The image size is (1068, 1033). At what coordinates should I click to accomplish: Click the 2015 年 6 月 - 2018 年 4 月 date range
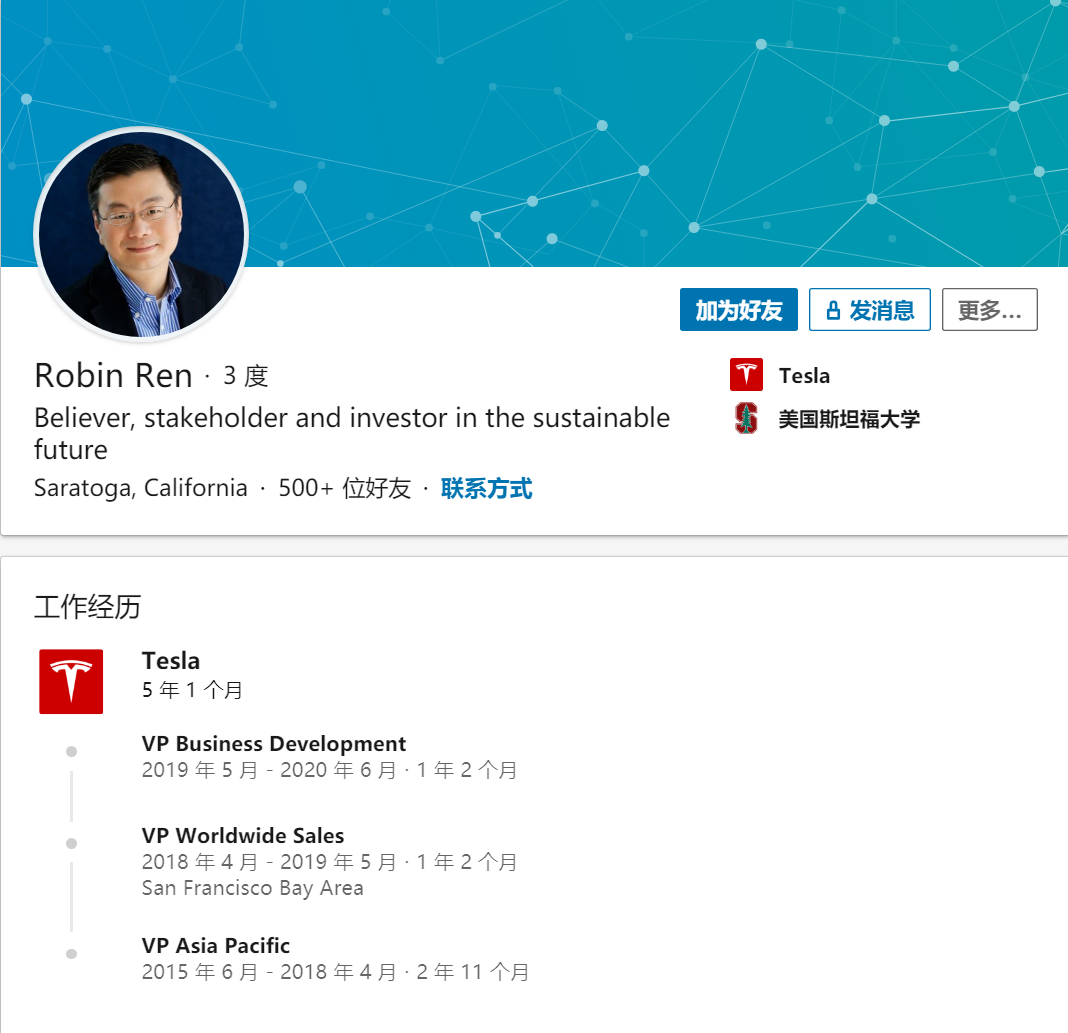pyautogui.click(x=269, y=972)
